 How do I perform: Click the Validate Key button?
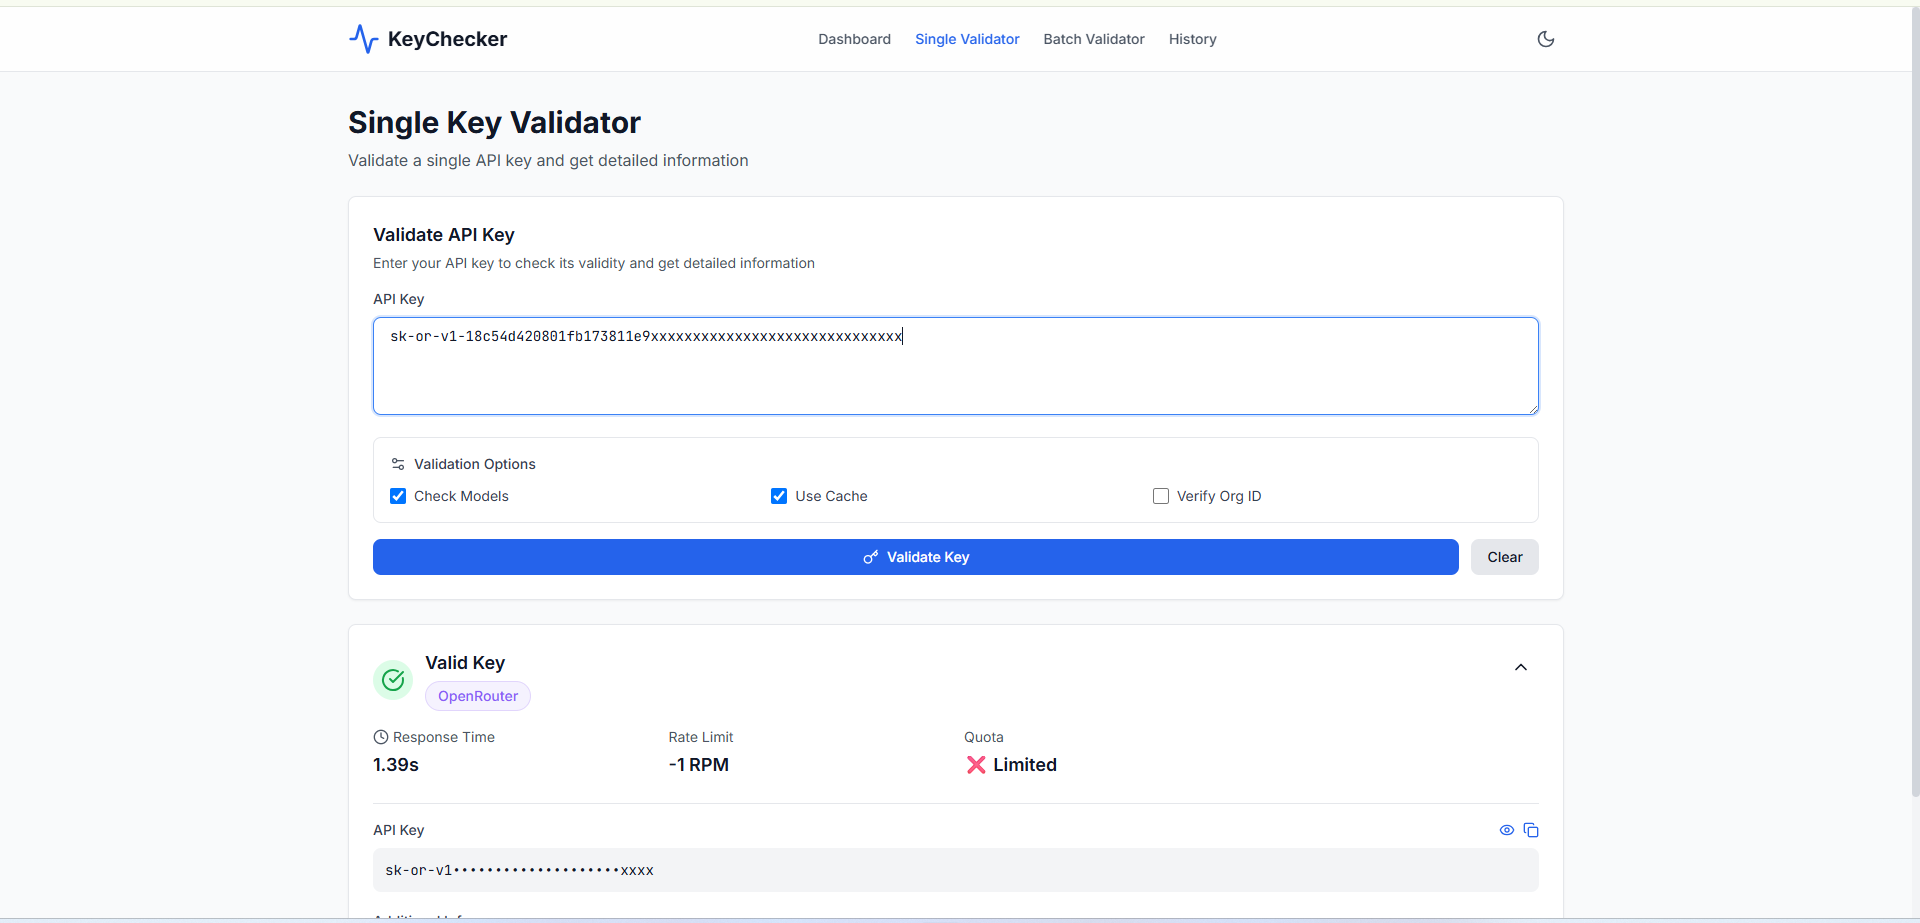coord(916,557)
